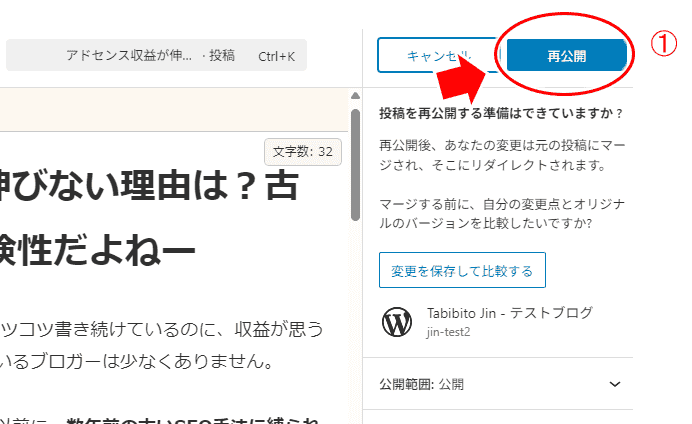The width and height of the screenshot is (692, 424).
Task: Click the scrollbar up arrow
Action: [354, 97]
